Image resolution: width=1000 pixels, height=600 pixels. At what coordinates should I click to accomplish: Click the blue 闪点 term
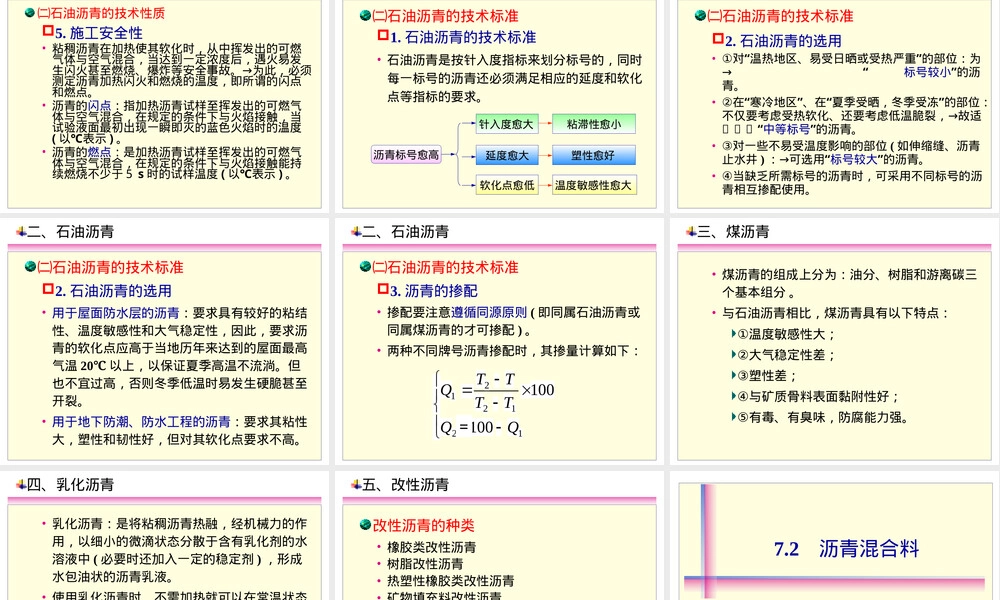pyautogui.click(x=99, y=106)
